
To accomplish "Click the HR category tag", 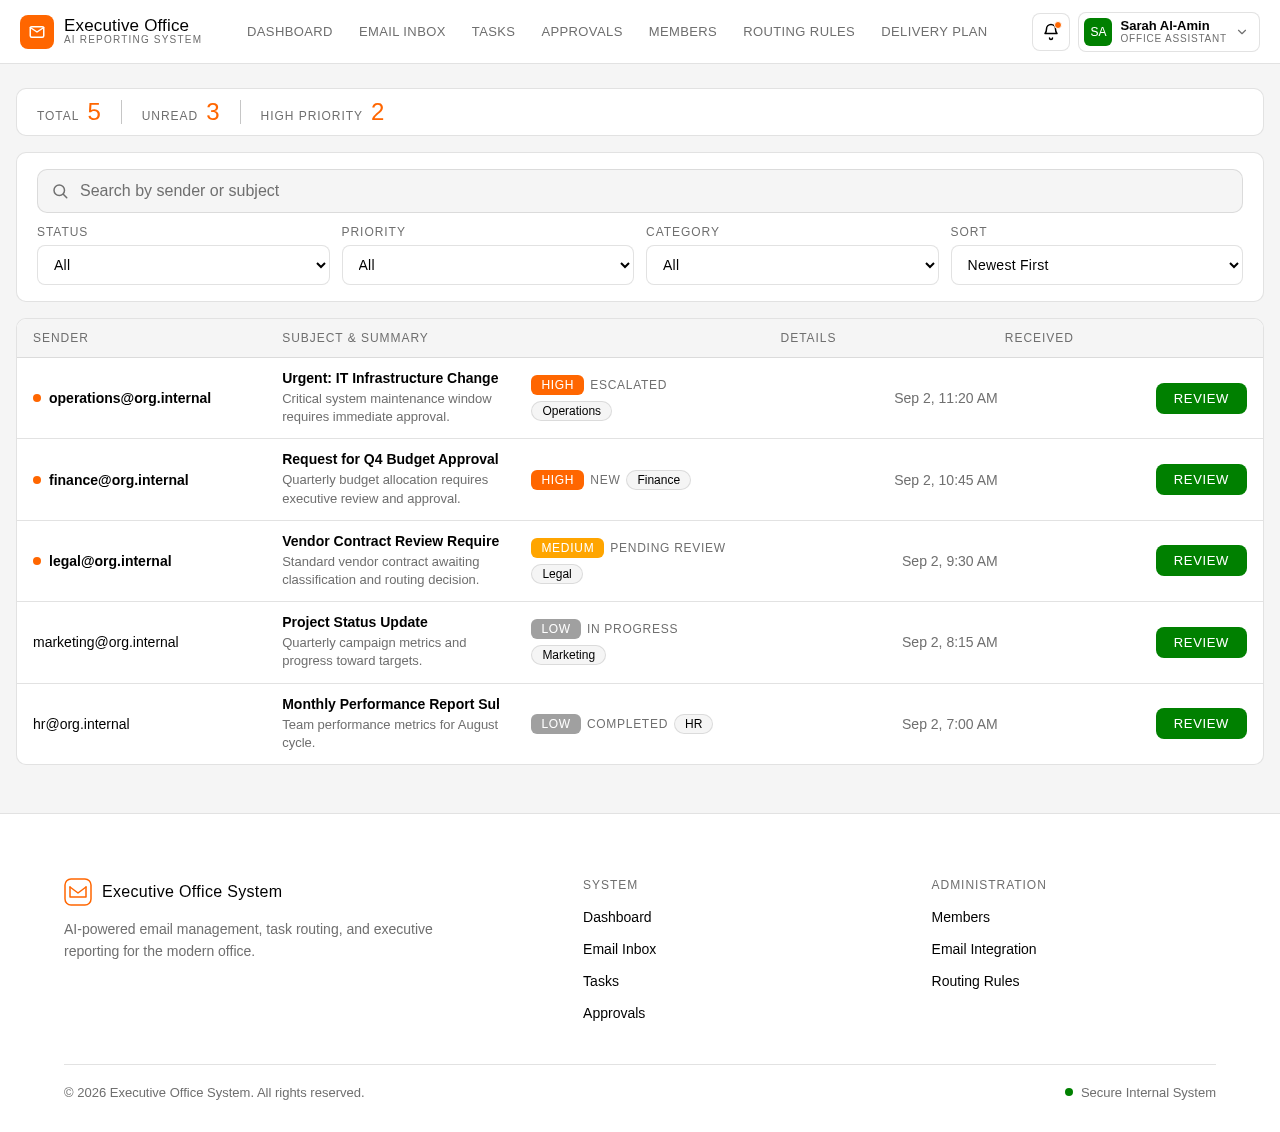I will tap(693, 724).
